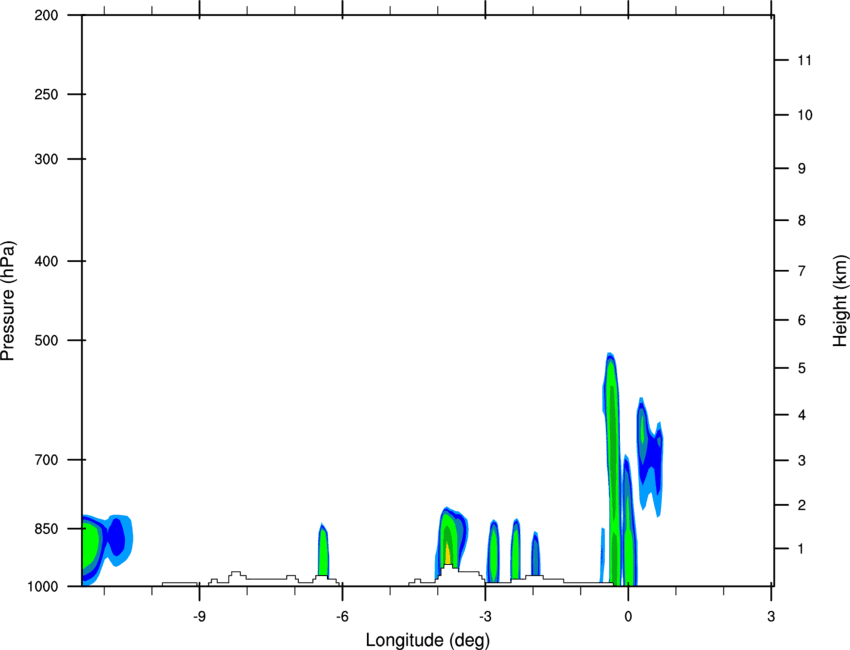Click the 250 pressure tick label
Image resolution: width=850 pixels, height=650 pixels.
pos(46,94)
